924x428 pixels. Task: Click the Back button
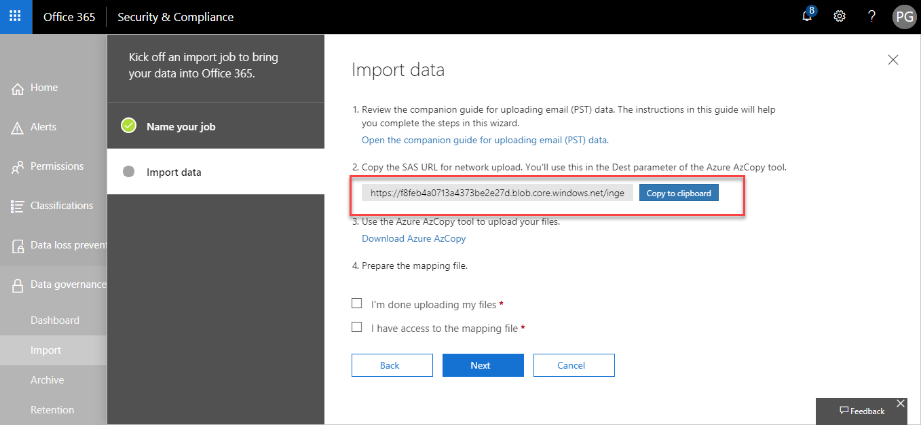coord(392,366)
